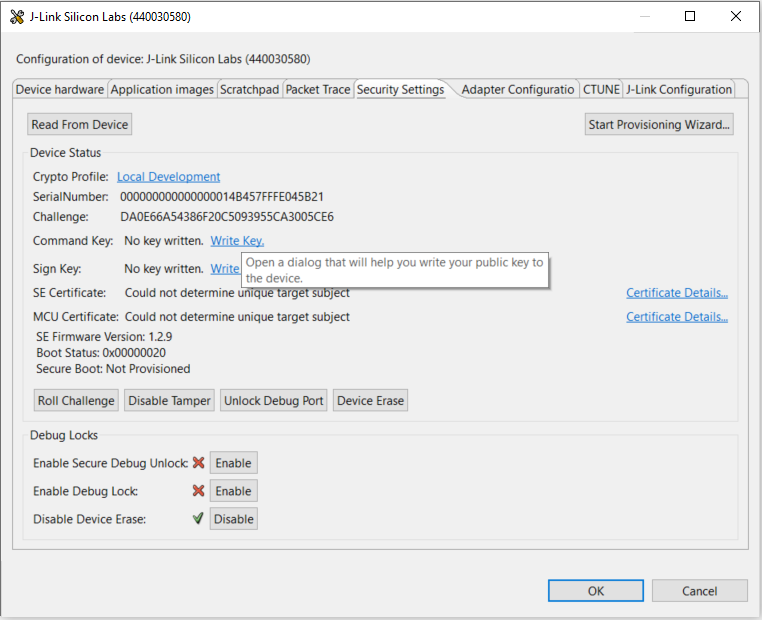The image size is (762, 620).
Task: Click Disable next to Disable Device Erase
Action: click(x=233, y=519)
